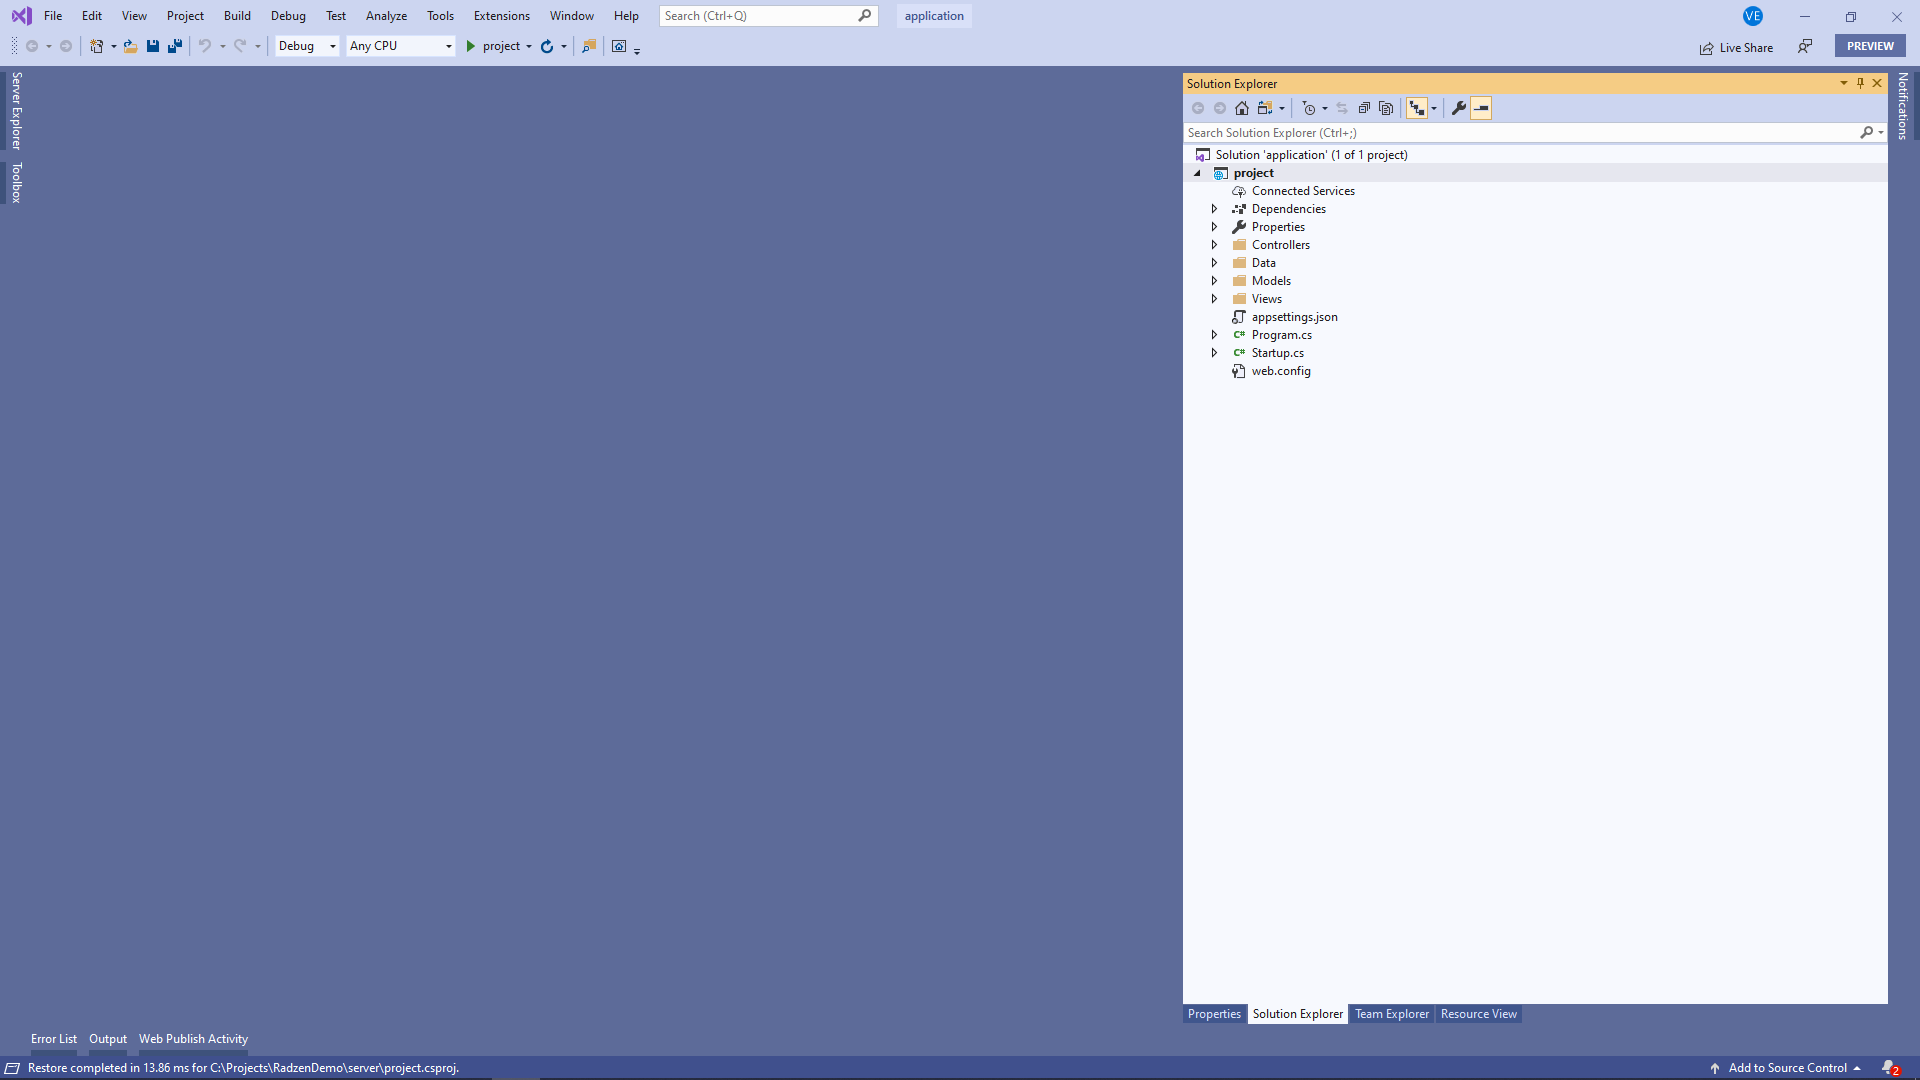Open the Debug configuration dropdown
Screen dimensions: 1920x1080
pyautogui.click(x=307, y=46)
